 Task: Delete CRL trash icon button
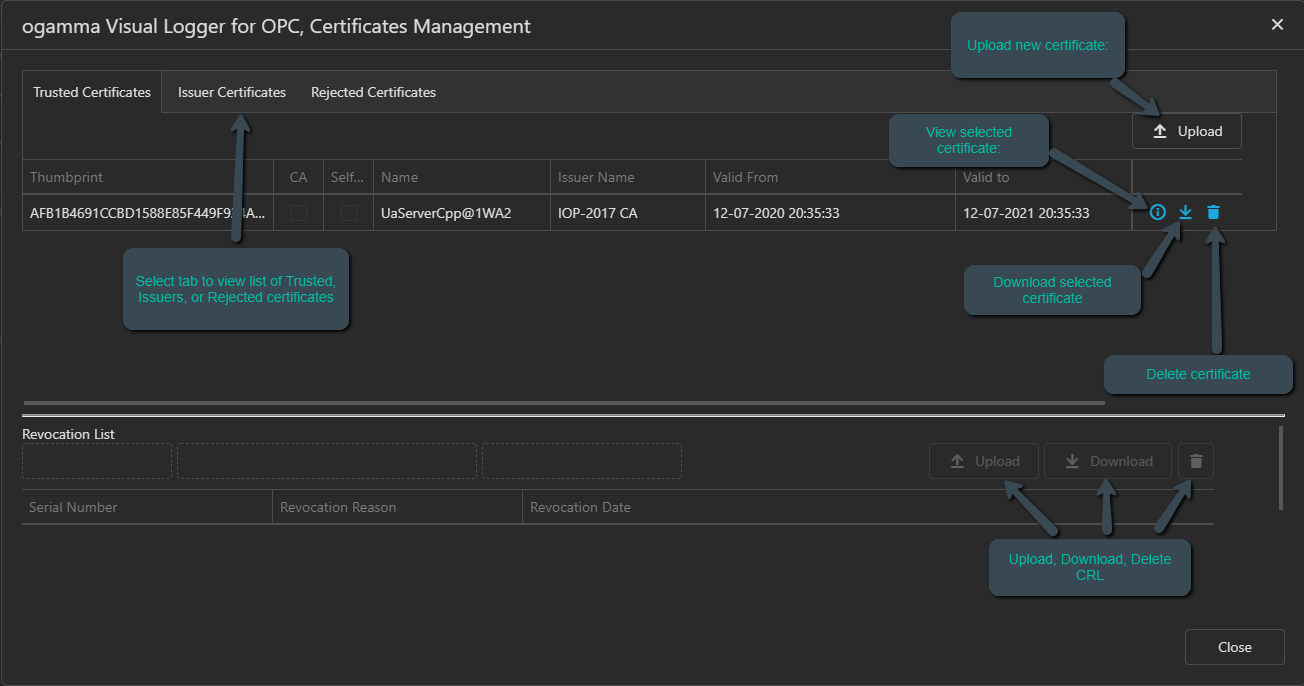coord(1196,461)
